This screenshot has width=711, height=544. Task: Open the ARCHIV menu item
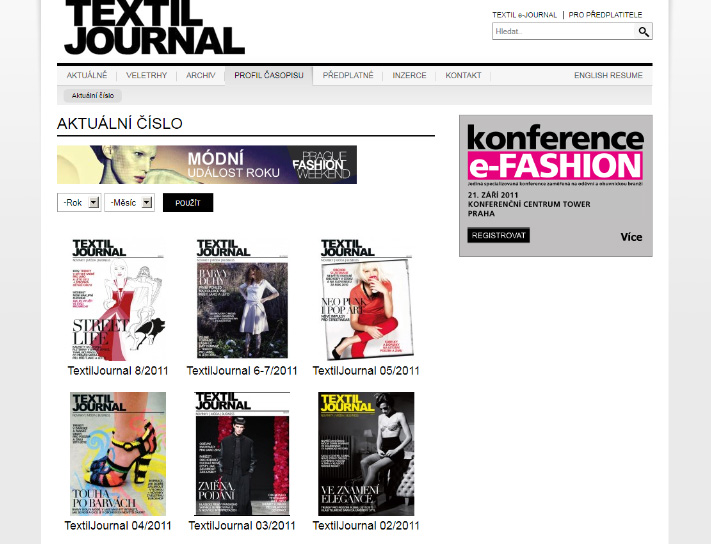[x=200, y=75]
